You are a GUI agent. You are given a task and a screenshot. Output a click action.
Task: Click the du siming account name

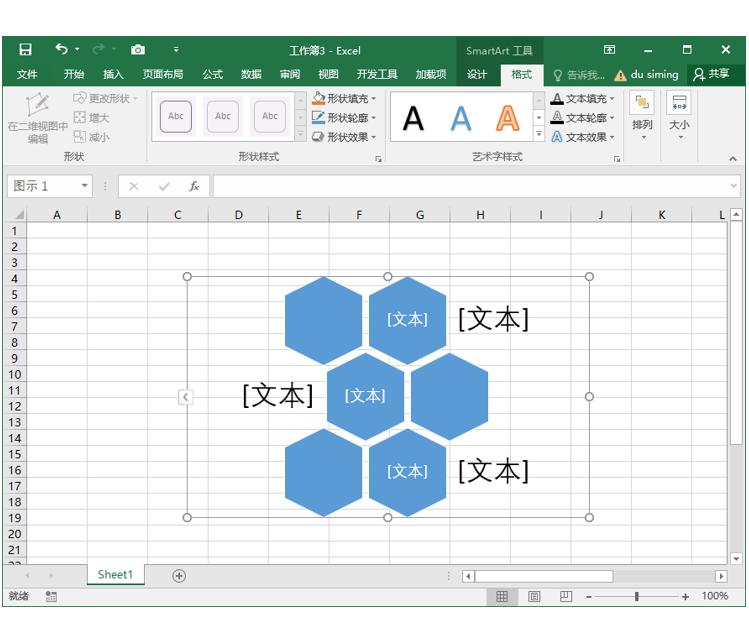654,75
